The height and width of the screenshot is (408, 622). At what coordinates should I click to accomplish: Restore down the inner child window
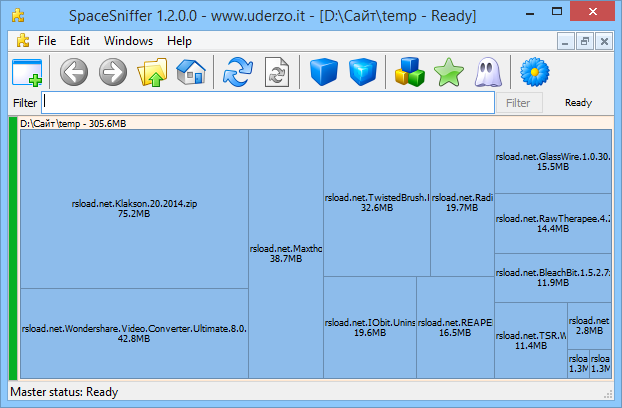coord(585,41)
